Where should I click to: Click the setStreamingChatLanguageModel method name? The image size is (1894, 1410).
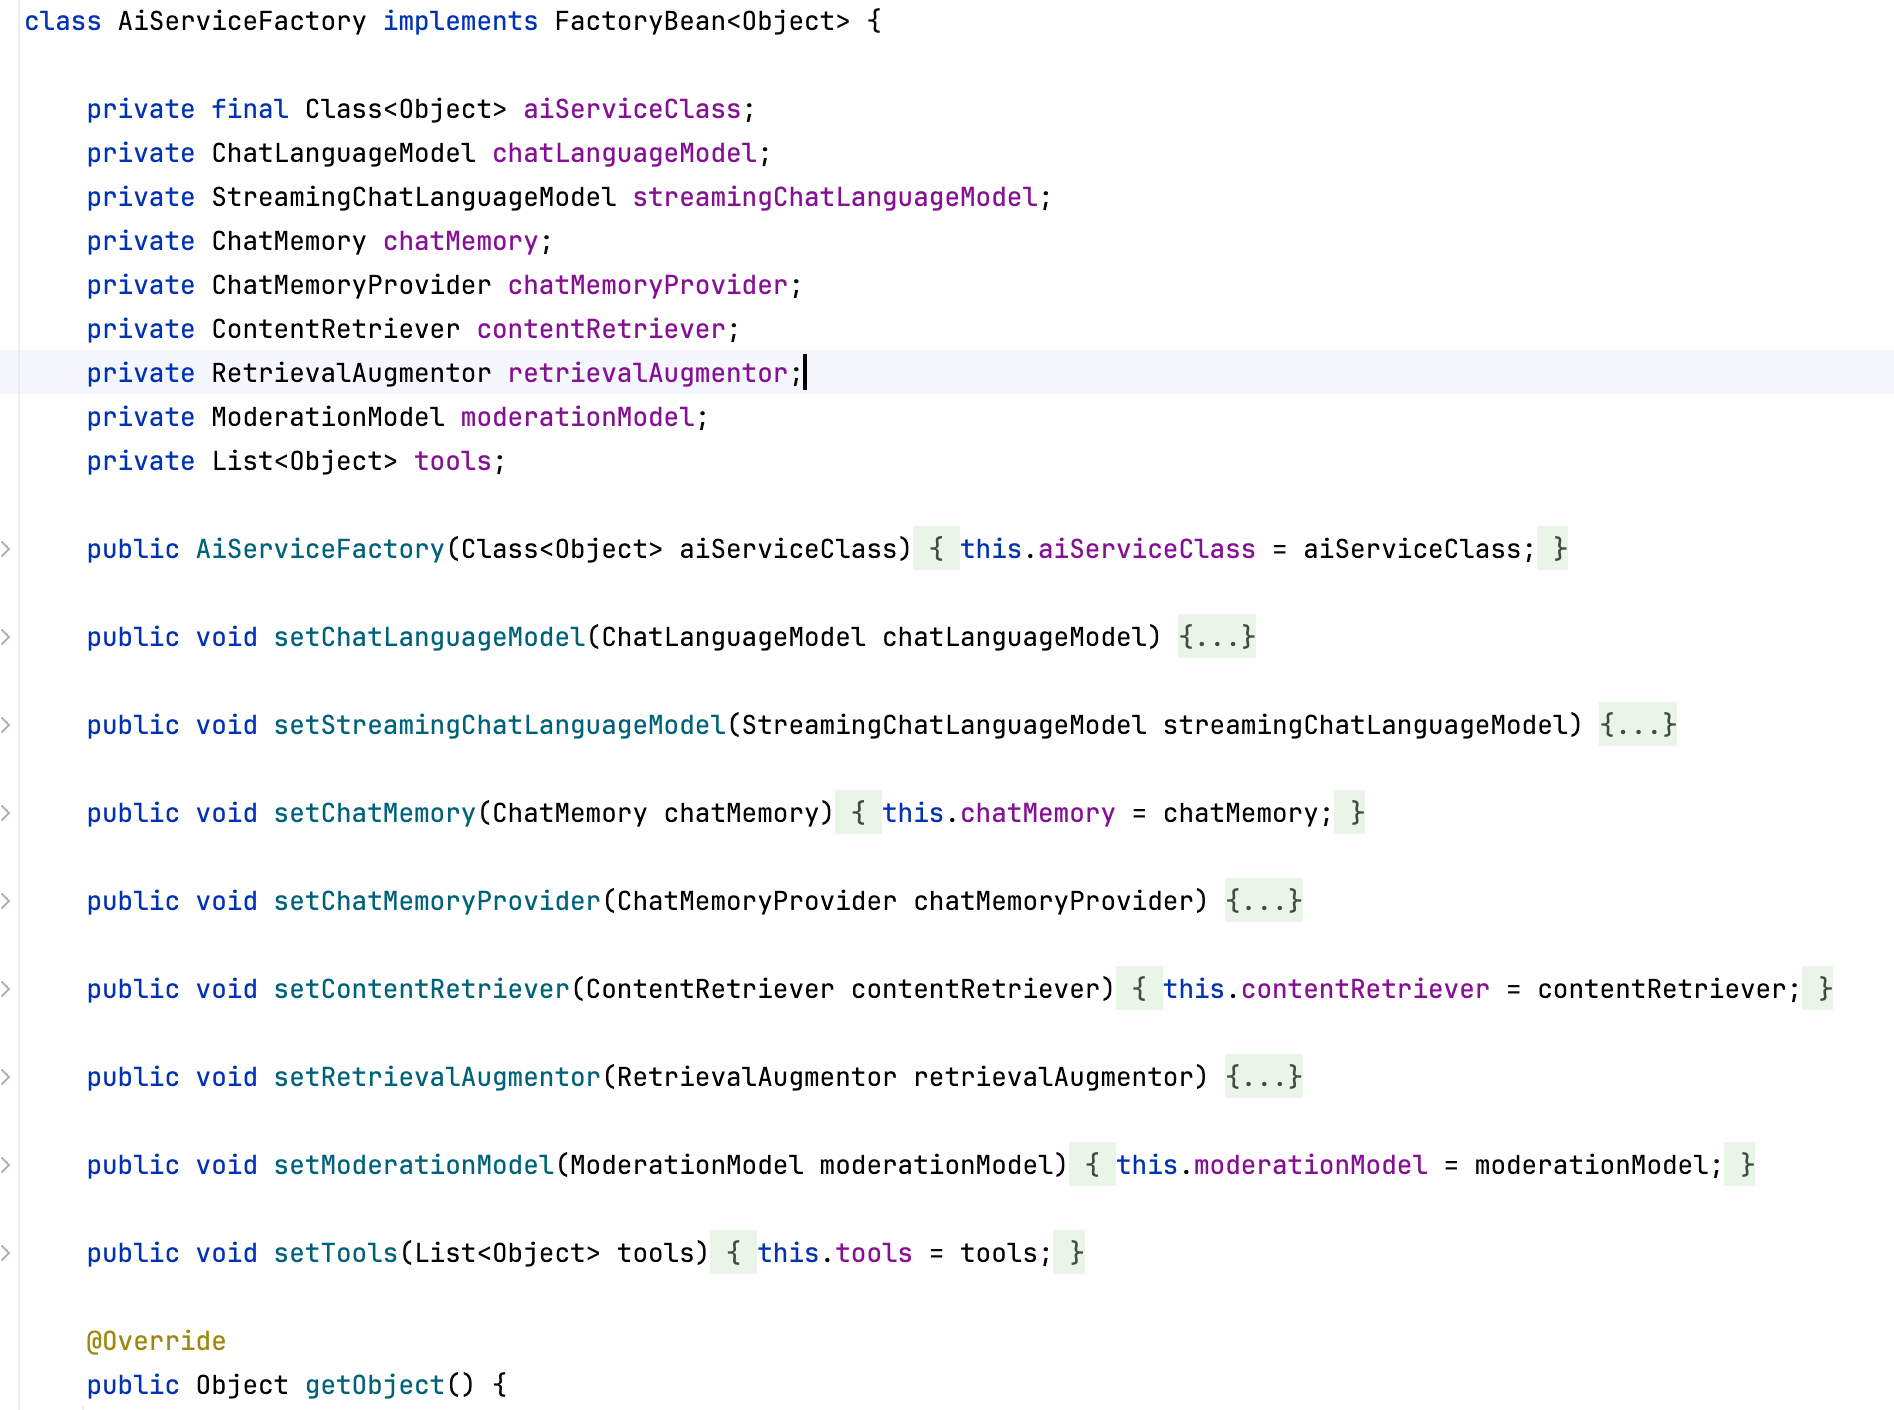pos(500,725)
